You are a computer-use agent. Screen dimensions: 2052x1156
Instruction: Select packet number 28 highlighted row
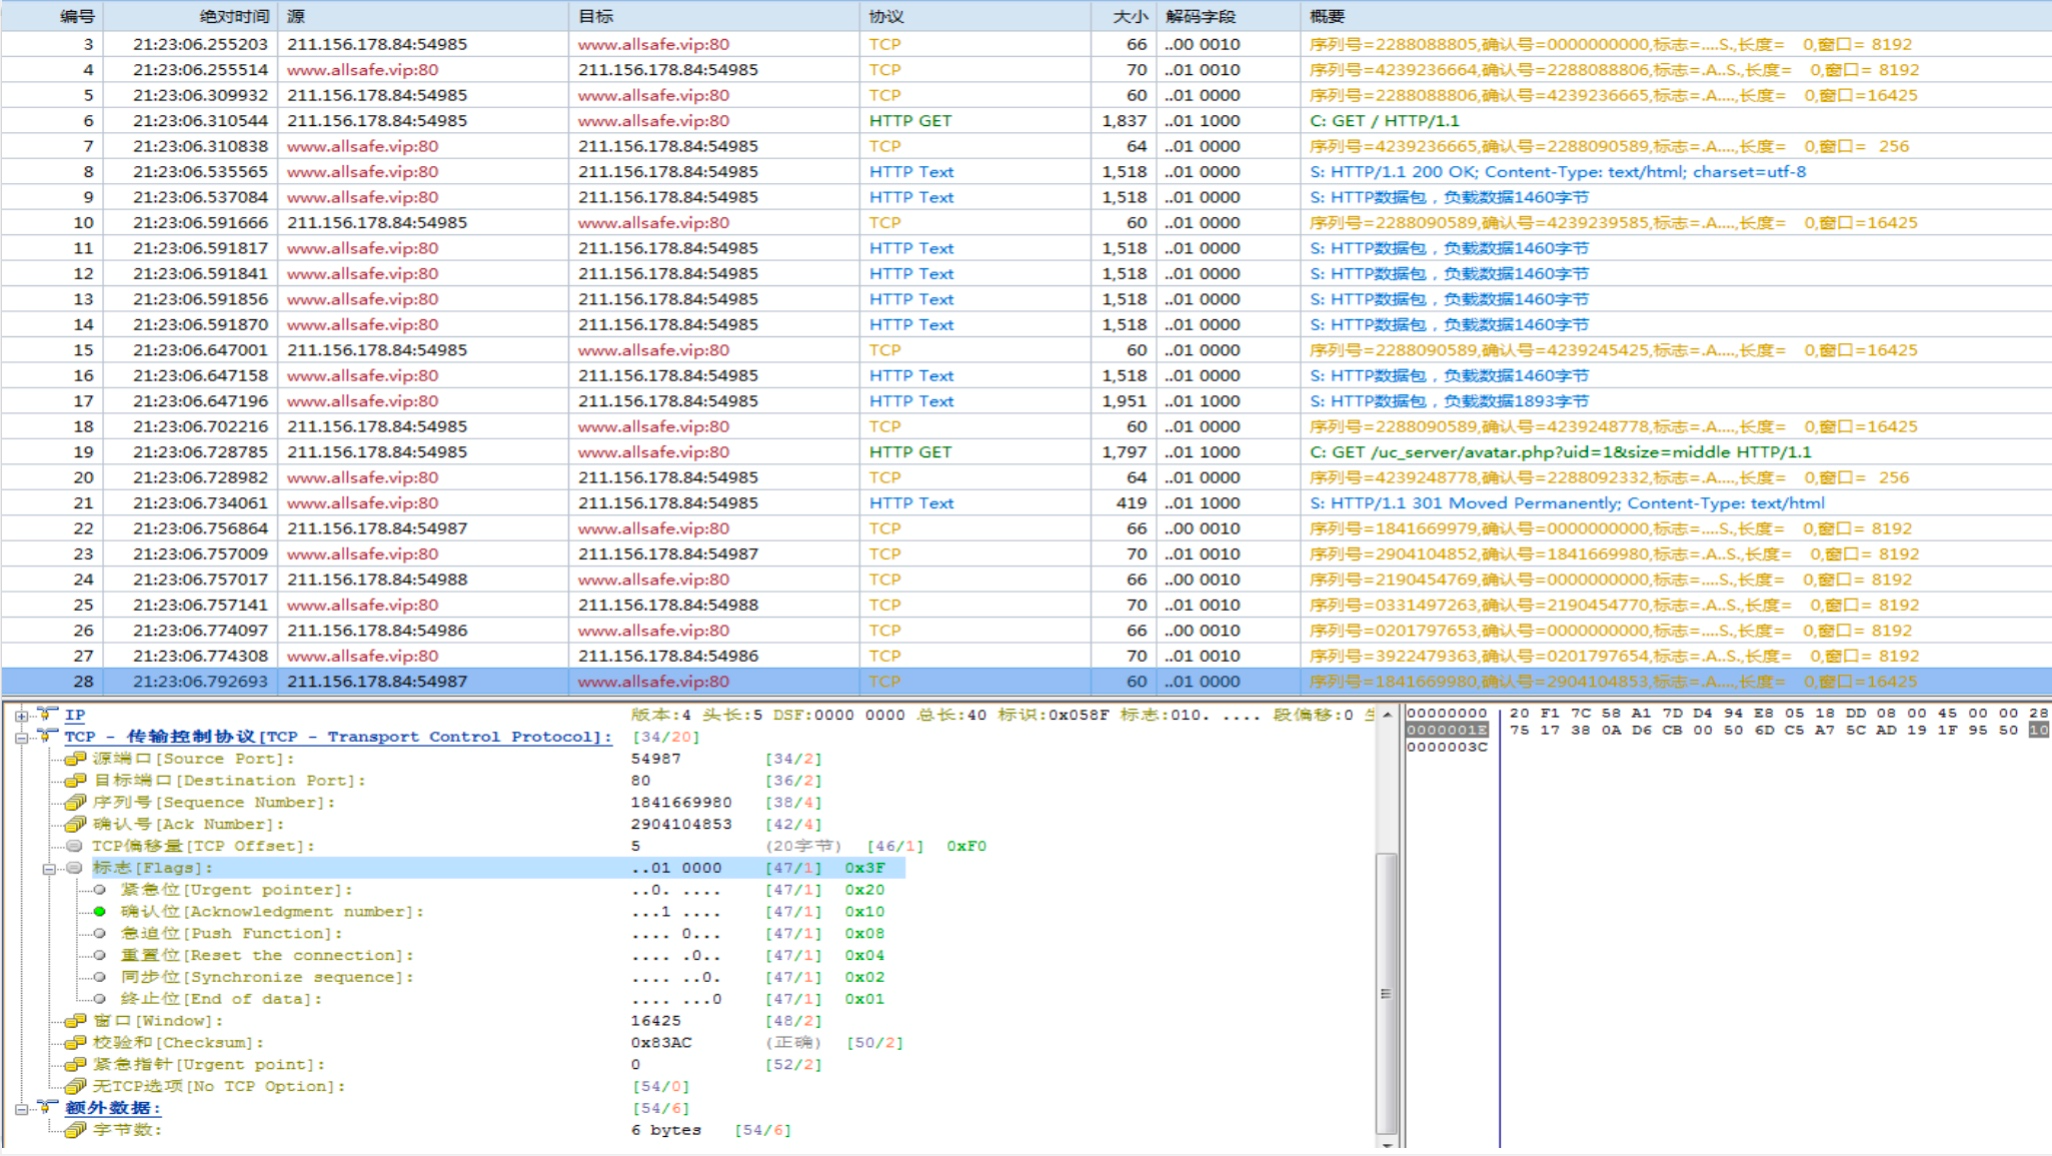(x=1026, y=682)
